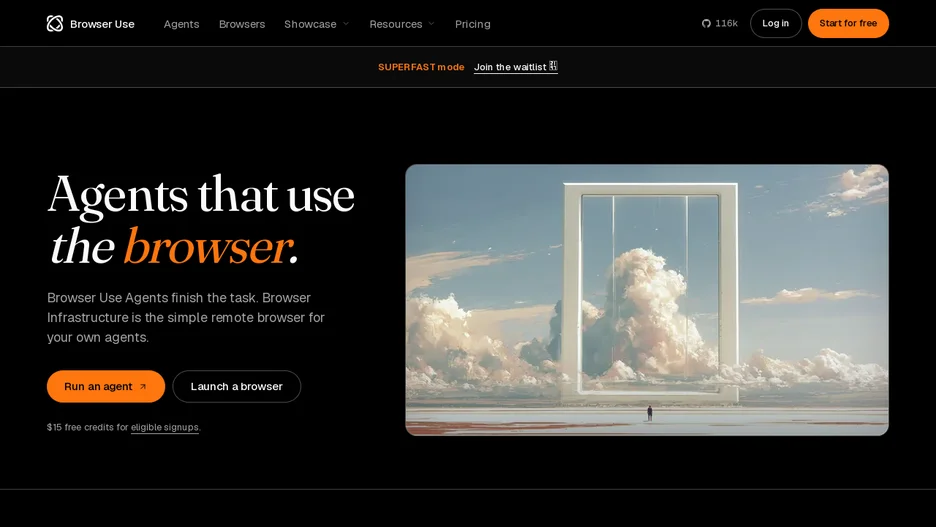The height and width of the screenshot is (527, 936).
Task: Open the eligible signups link
Action: pyautogui.click(x=165, y=427)
